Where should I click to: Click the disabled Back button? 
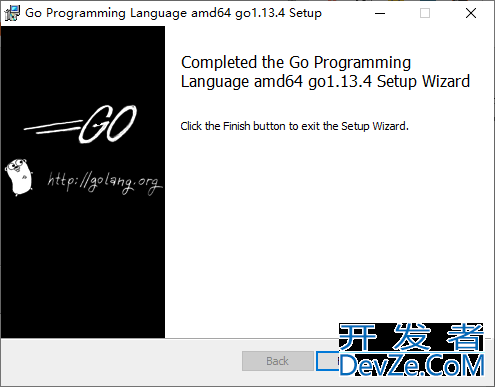(278, 361)
